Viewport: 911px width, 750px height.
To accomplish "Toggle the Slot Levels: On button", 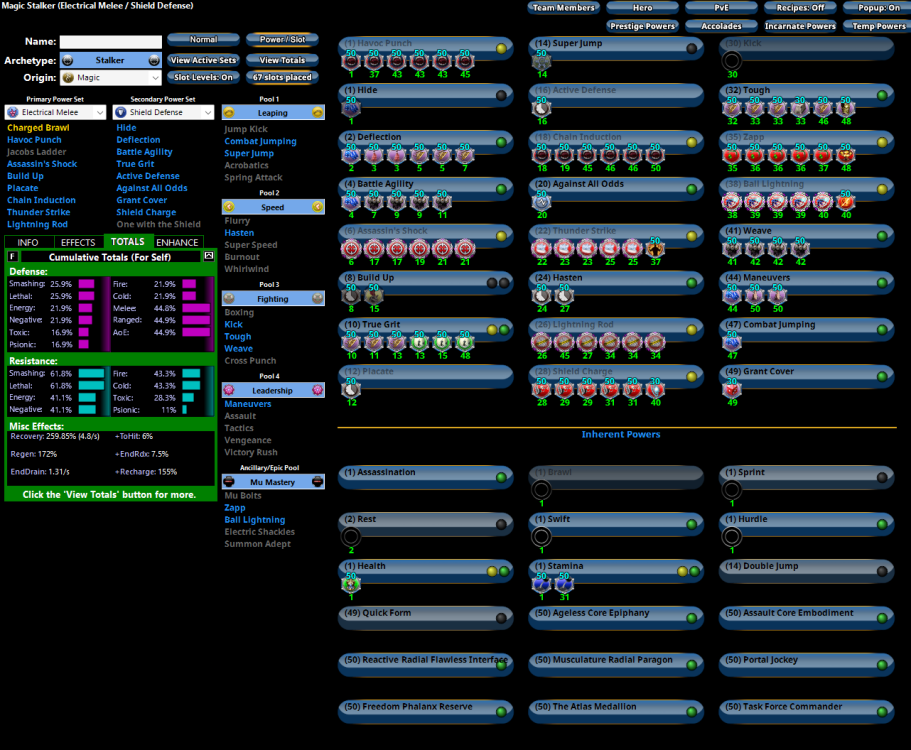I will coord(202,77).
